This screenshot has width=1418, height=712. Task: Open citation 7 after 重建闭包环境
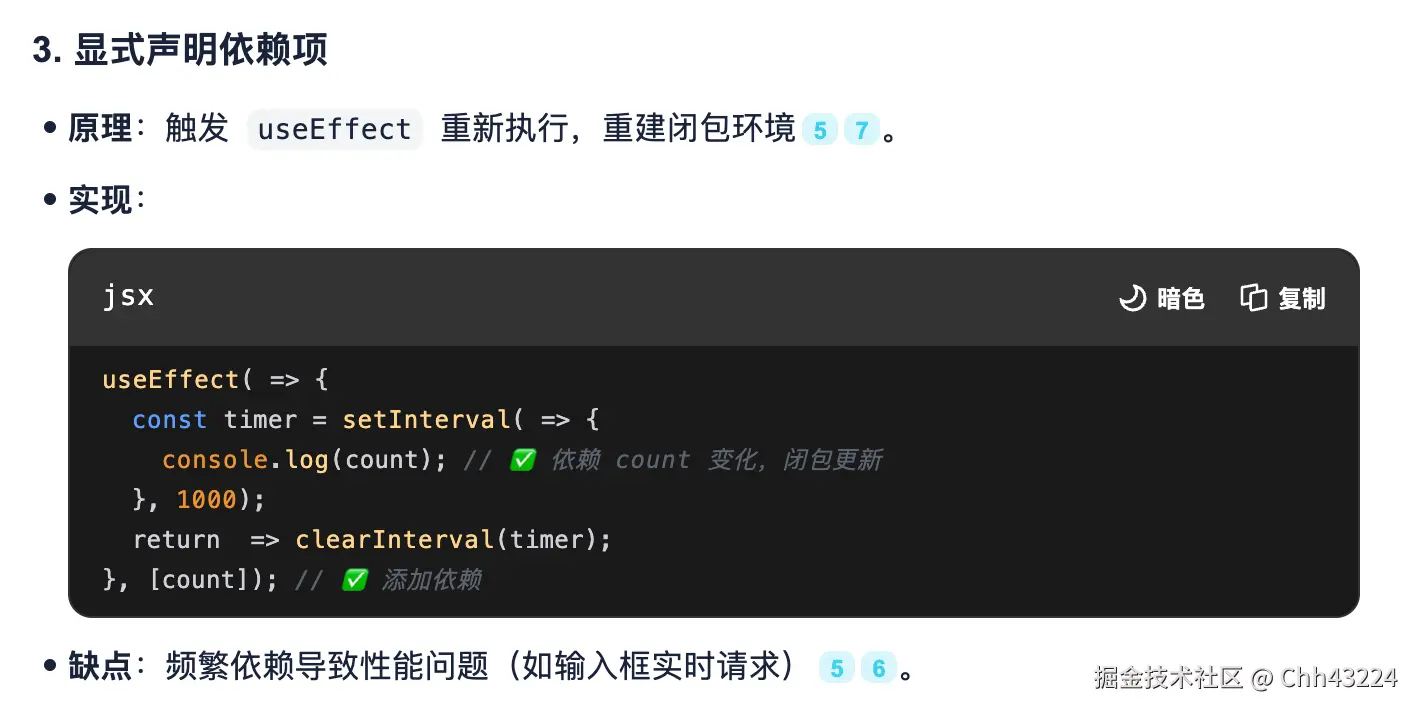(x=861, y=130)
